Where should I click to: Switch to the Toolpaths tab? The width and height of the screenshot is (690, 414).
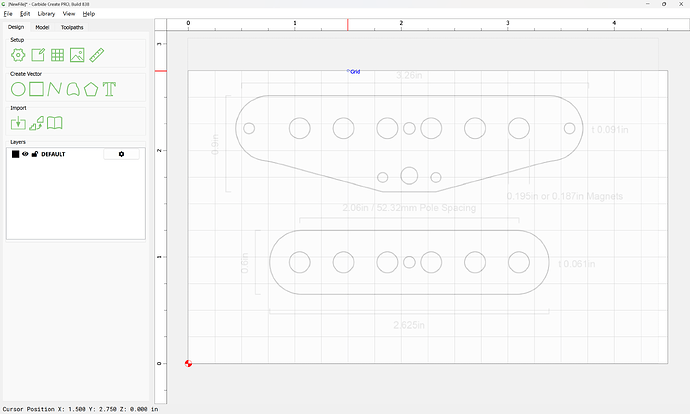point(72,27)
